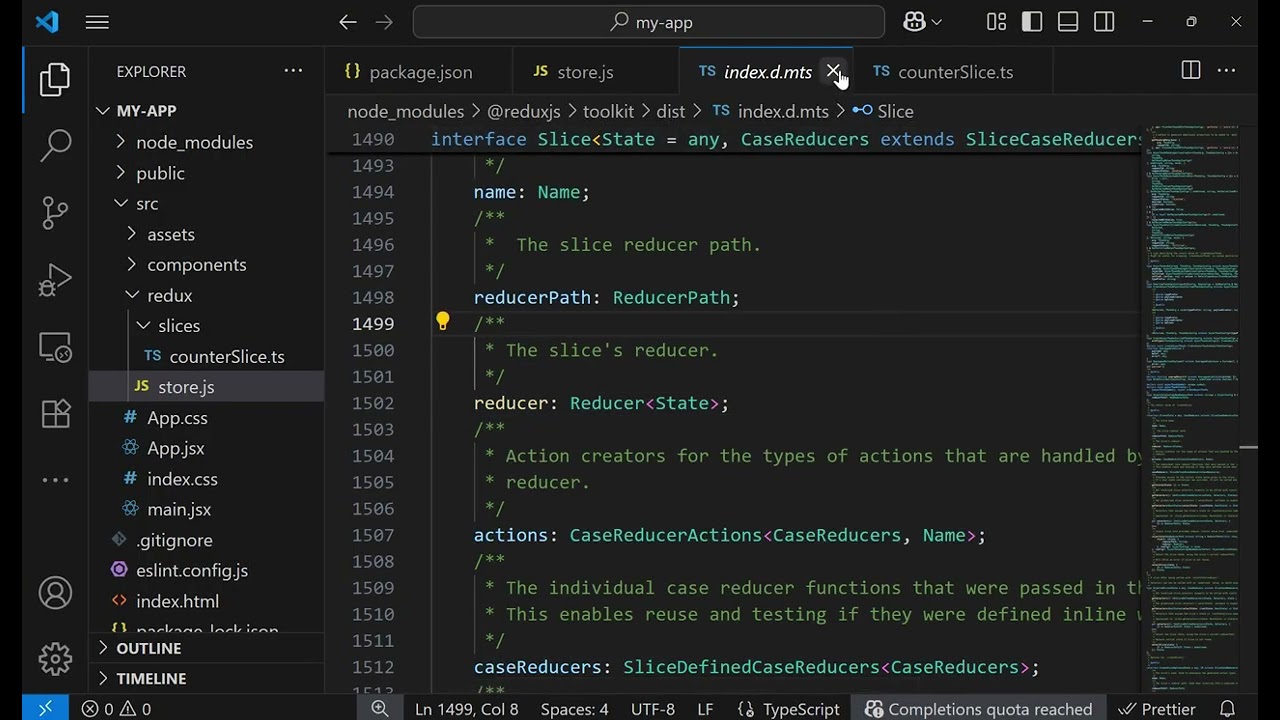Click breadcrumb @reduxjs
This screenshot has height=720, width=1280.
click(x=523, y=111)
